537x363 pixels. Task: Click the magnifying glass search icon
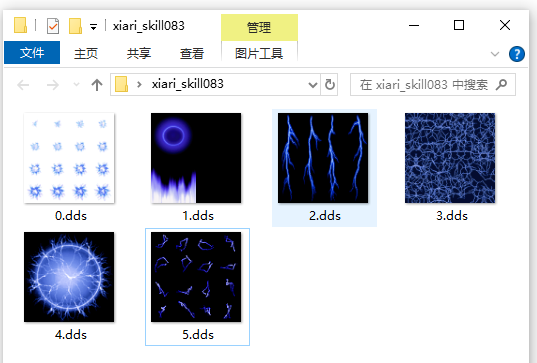point(501,84)
